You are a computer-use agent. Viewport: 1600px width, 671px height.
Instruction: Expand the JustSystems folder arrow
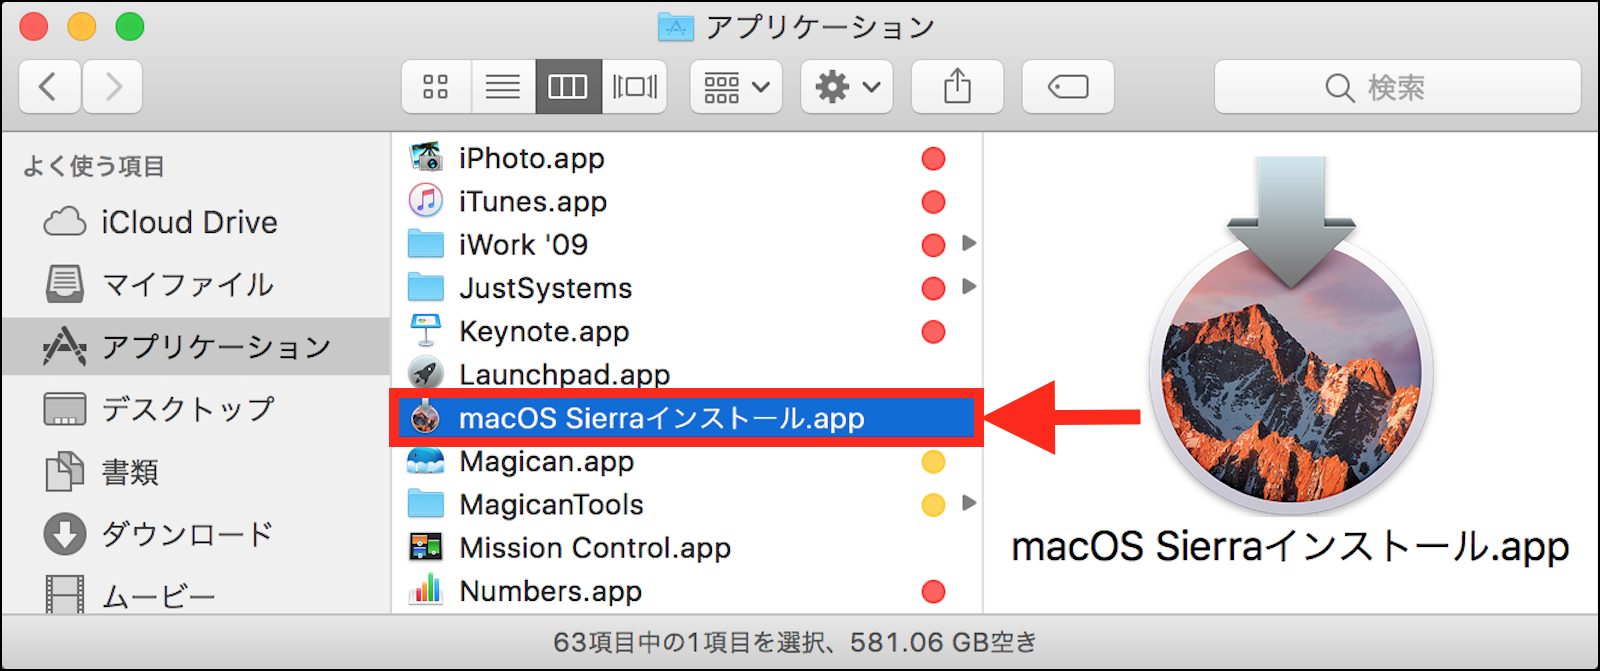[968, 287]
